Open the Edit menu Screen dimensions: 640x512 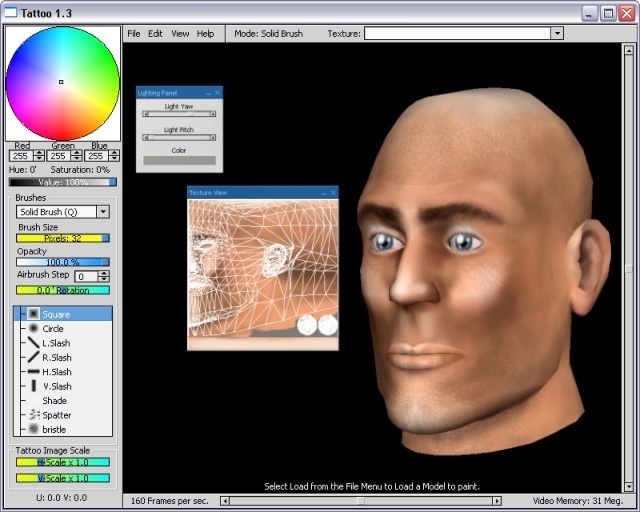[155, 33]
